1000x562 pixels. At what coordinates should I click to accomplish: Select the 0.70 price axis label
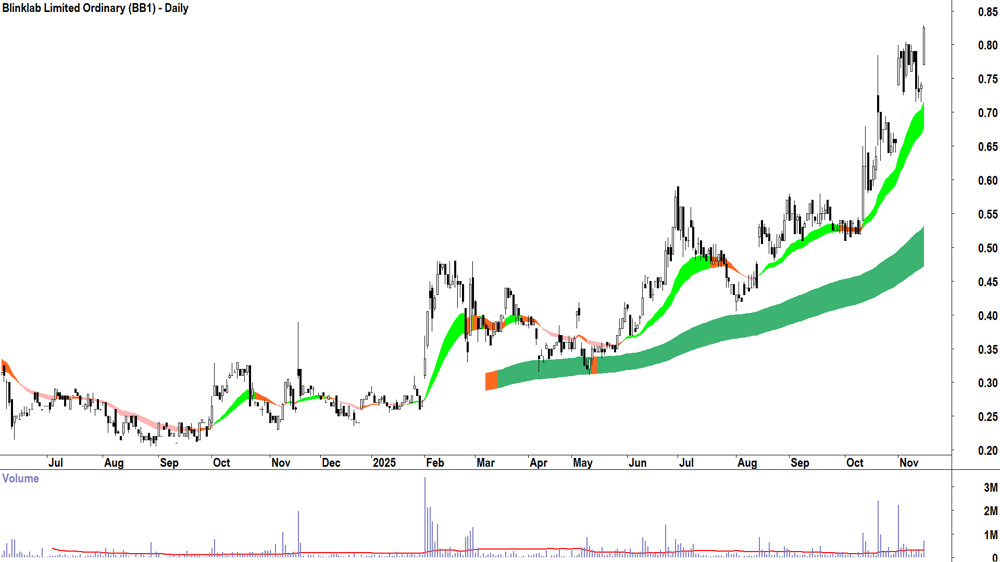(x=988, y=113)
